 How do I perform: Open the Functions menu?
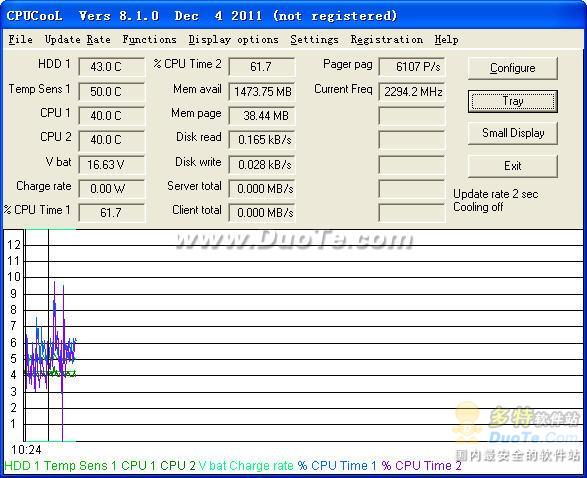click(149, 39)
